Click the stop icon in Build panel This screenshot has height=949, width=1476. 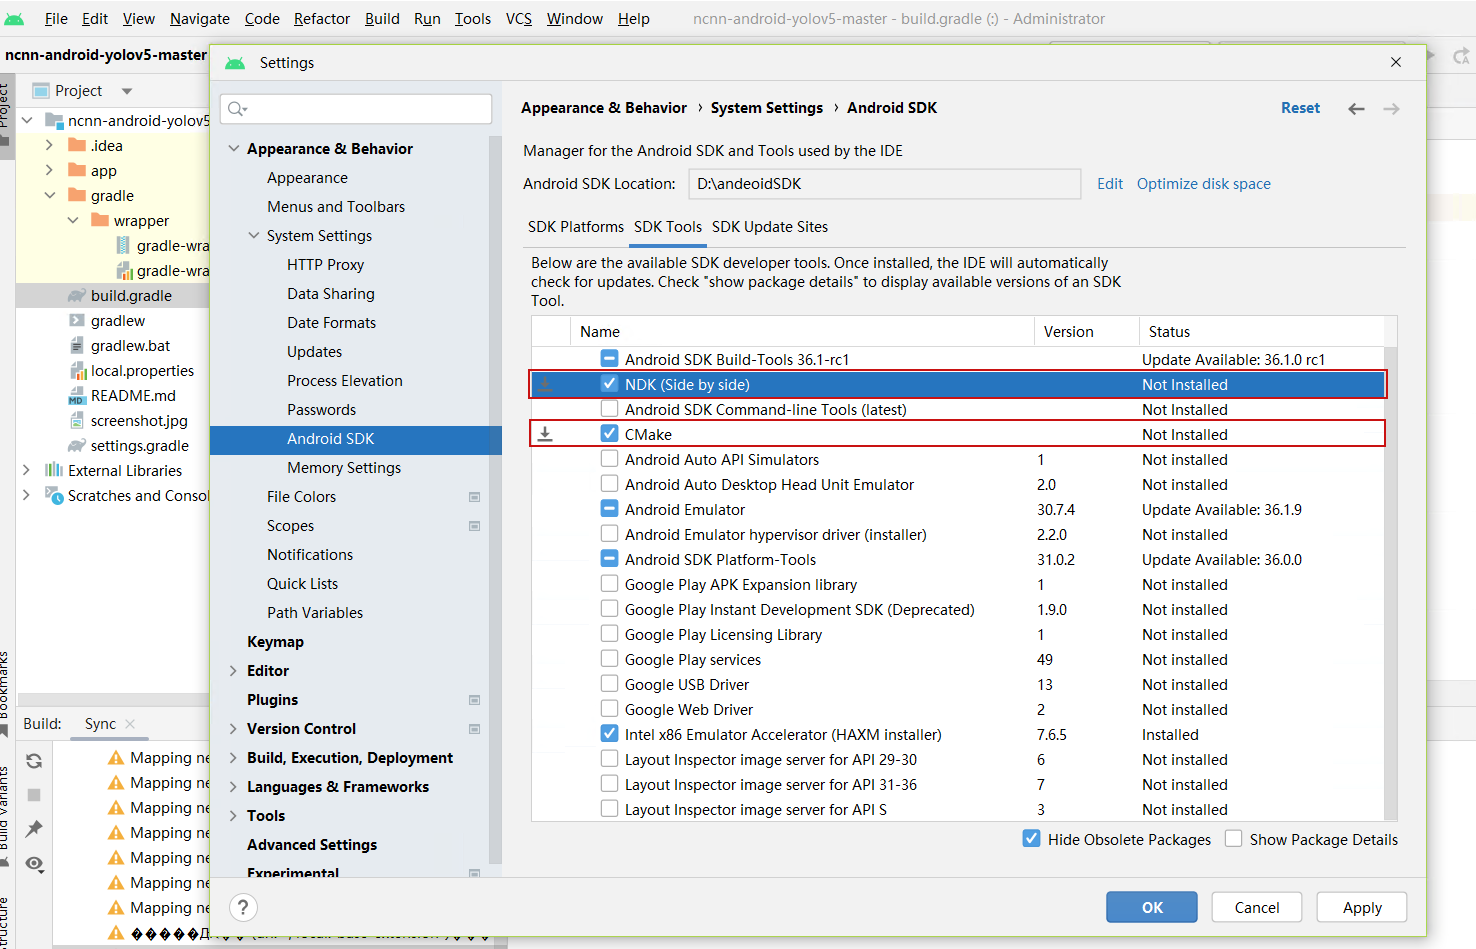pyautogui.click(x=34, y=795)
